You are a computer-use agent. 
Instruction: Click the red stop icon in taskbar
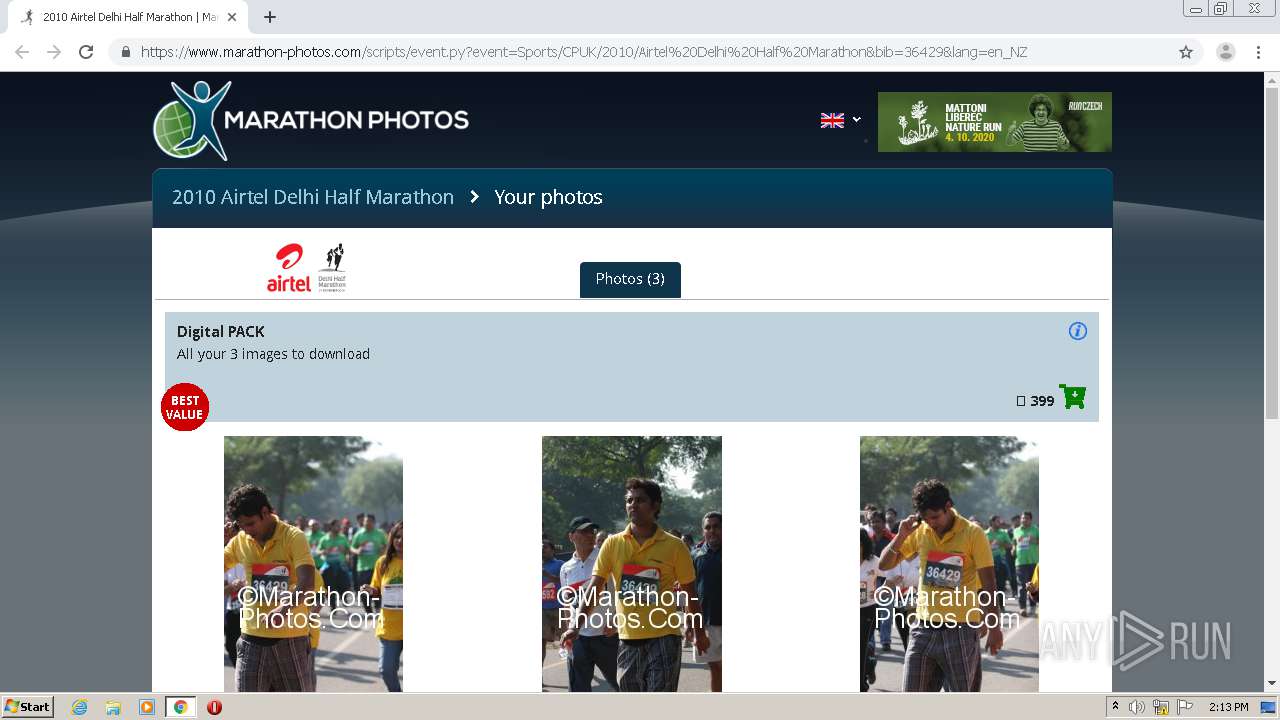[x=214, y=707]
